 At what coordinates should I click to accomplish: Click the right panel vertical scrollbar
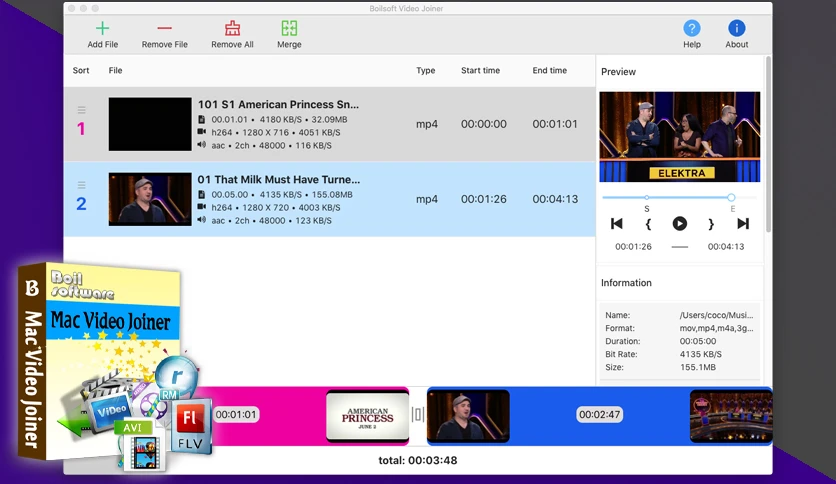click(x=768, y=144)
